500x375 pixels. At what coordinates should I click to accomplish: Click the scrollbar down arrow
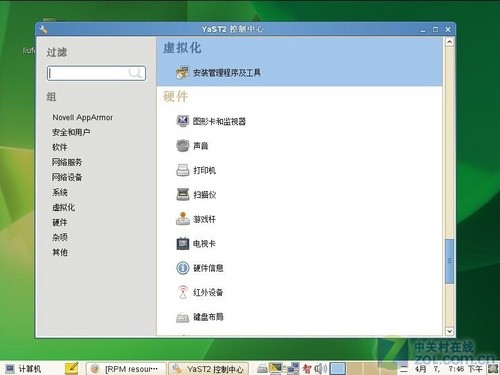[449, 331]
